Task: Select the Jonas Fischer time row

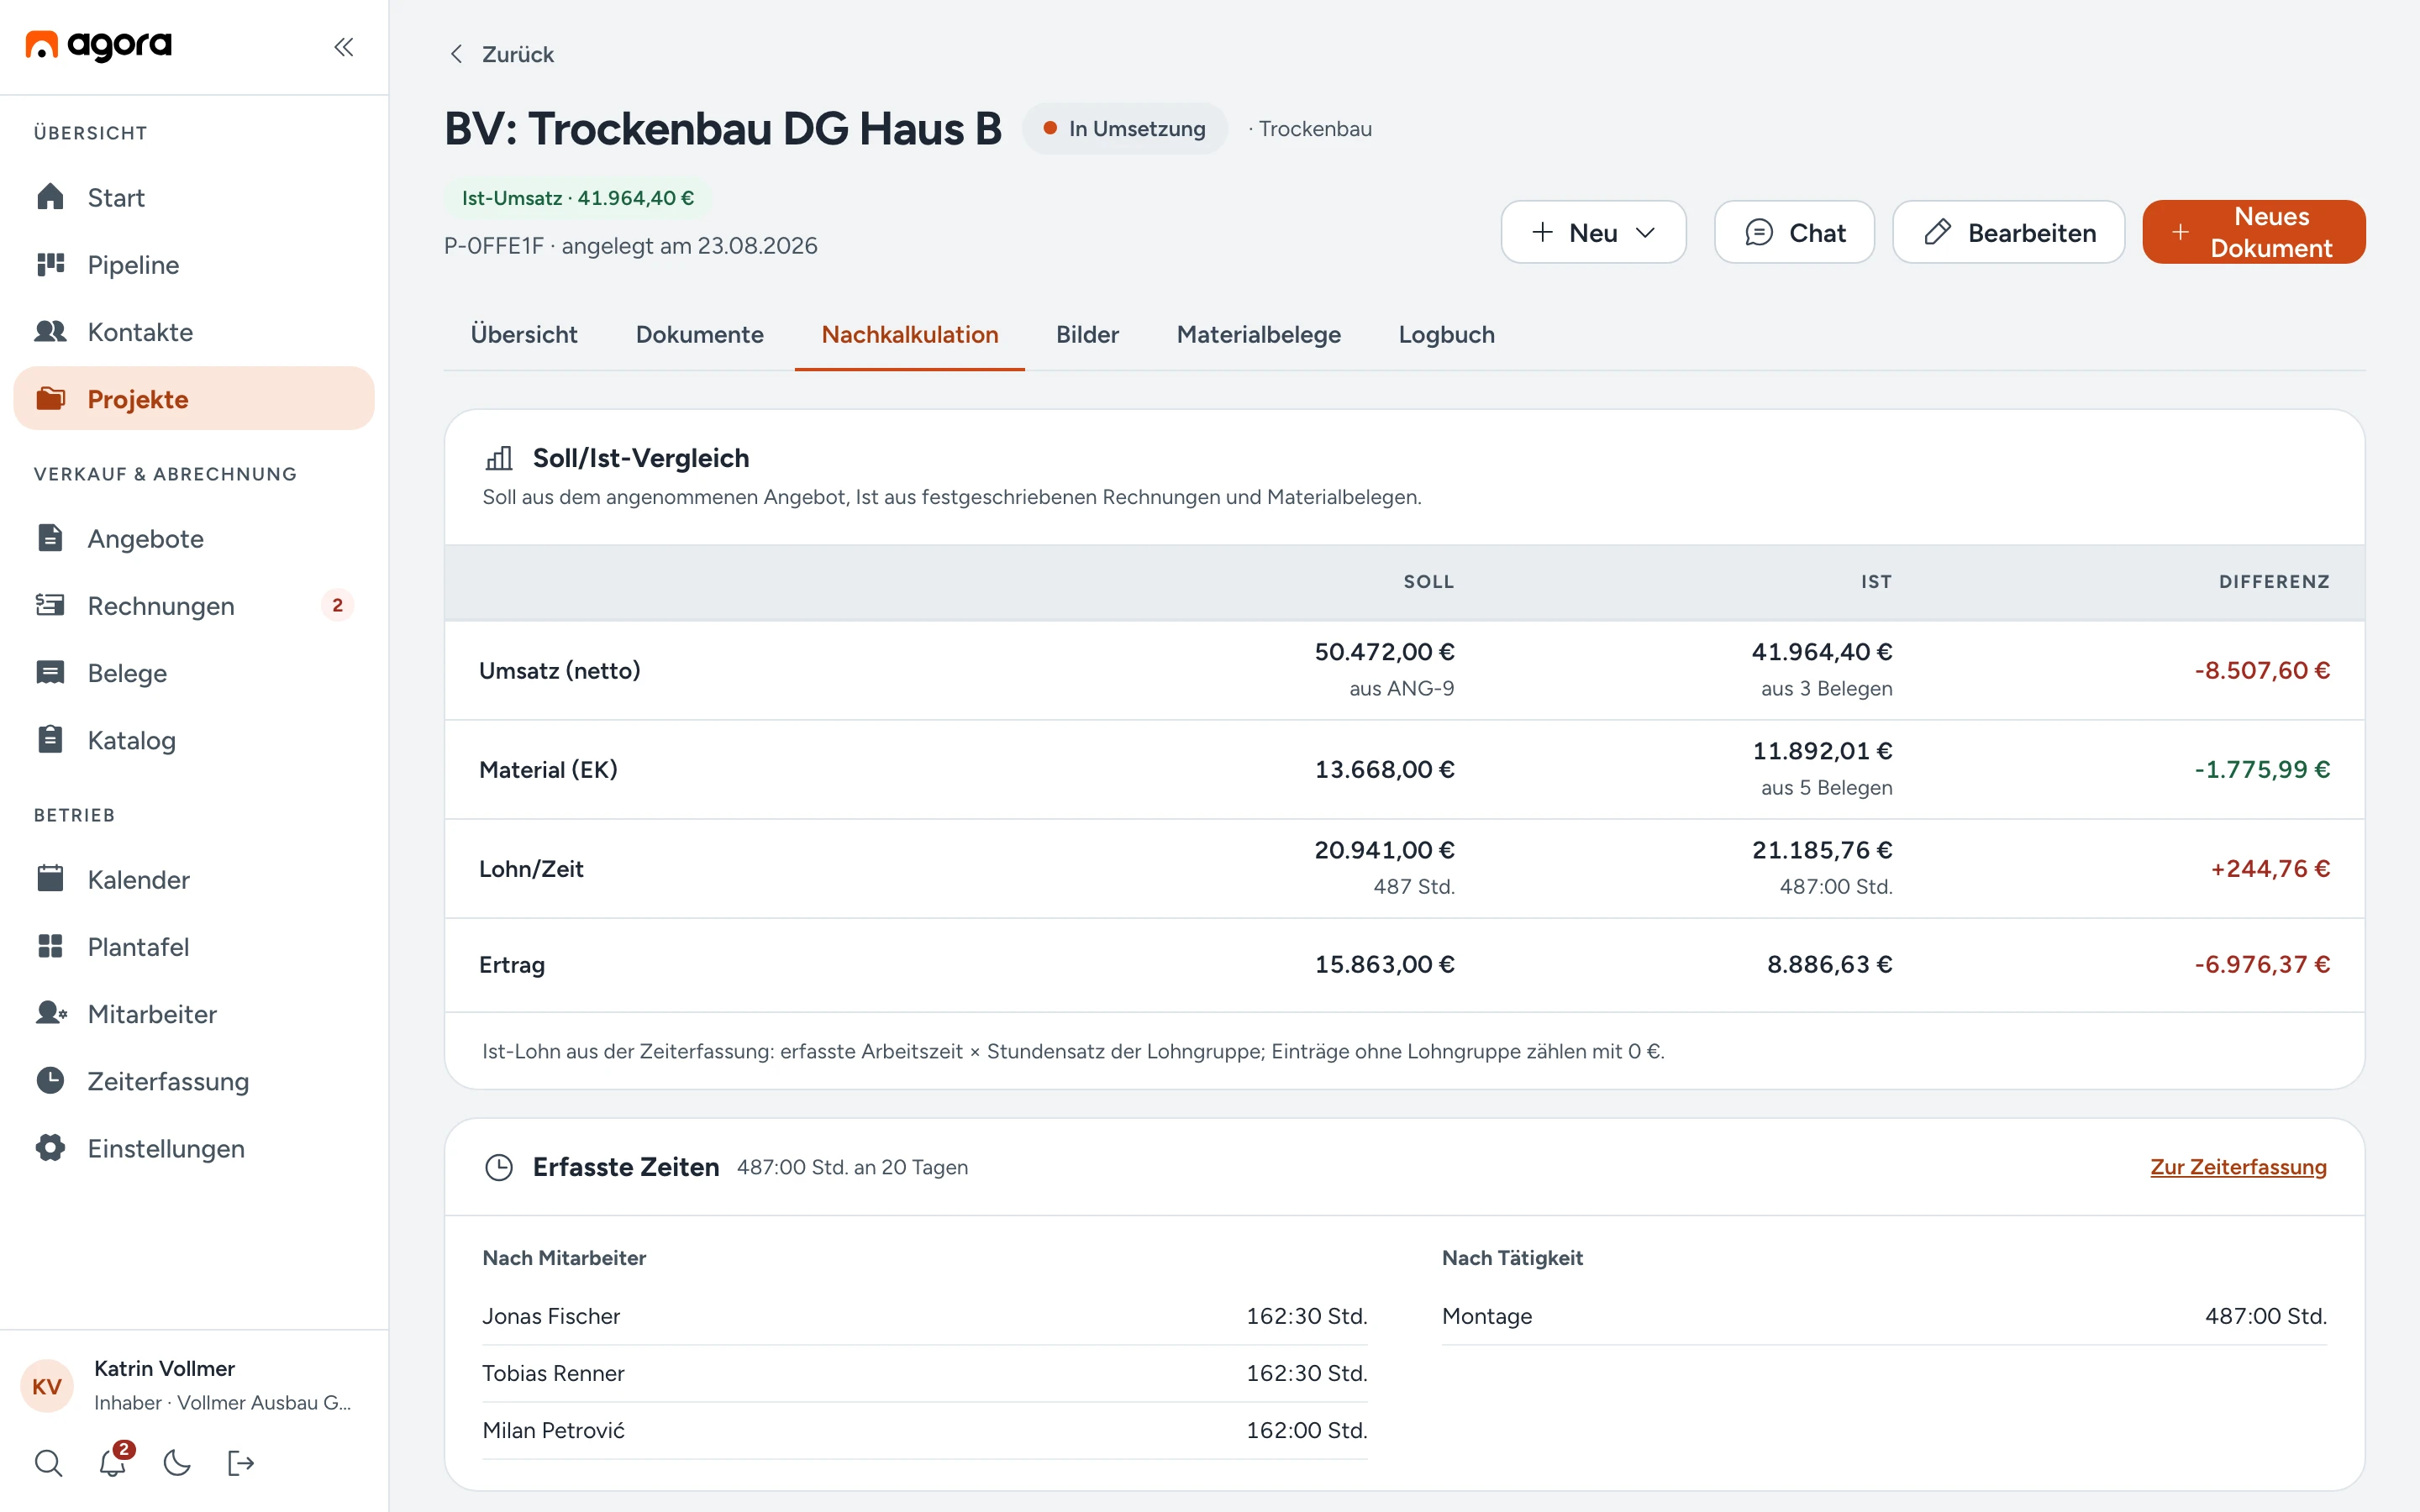Action: pyautogui.click(x=924, y=1316)
